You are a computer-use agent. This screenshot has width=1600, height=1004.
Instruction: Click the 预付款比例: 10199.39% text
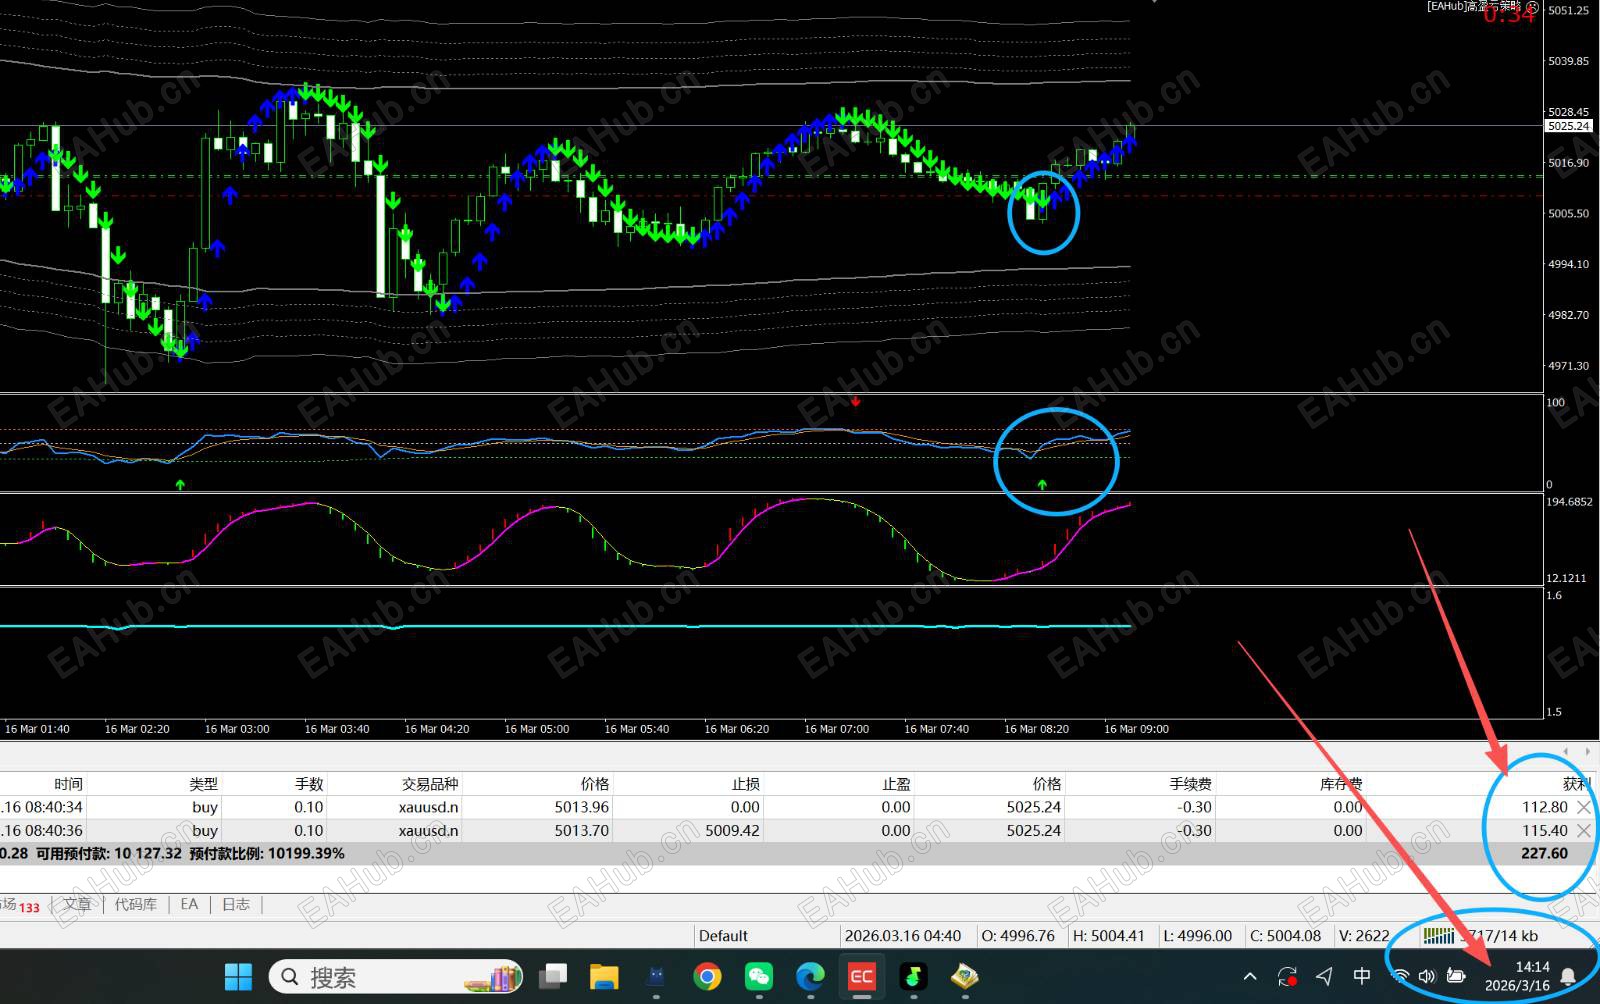267,853
